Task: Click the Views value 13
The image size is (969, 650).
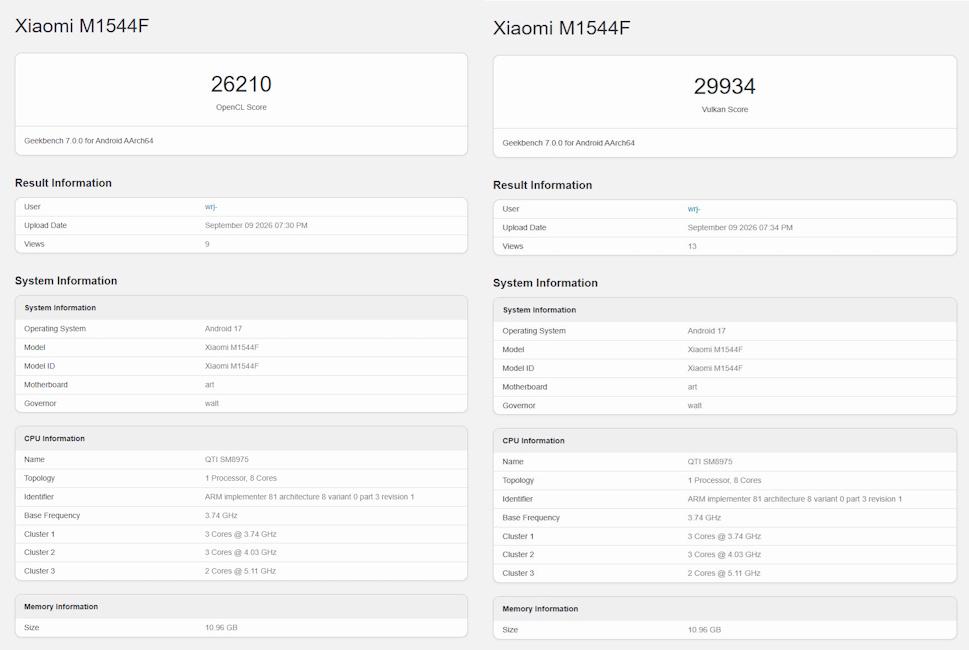Action: click(x=692, y=247)
